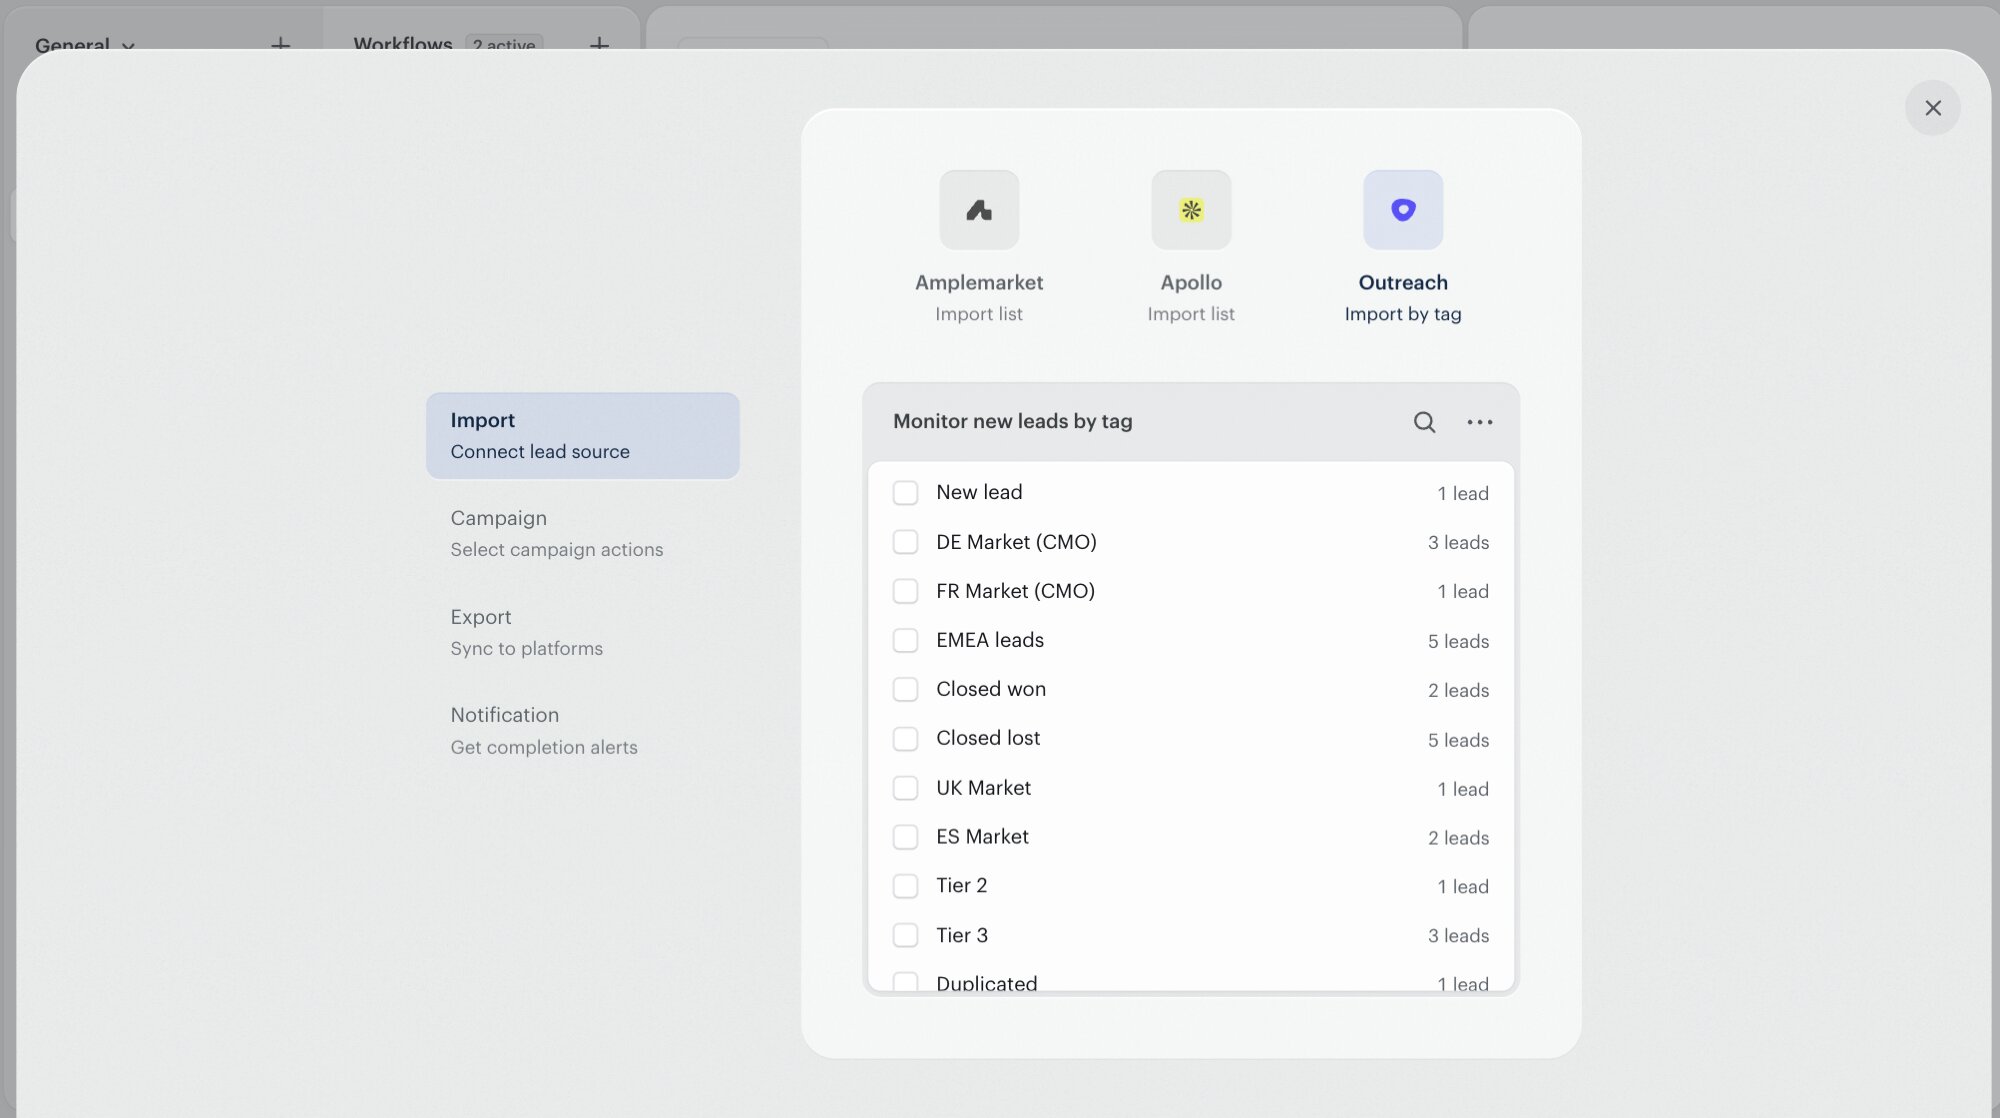The image size is (2000, 1118).
Task: Click 'Monitor new leads by tag' heading
Action: coord(1012,421)
